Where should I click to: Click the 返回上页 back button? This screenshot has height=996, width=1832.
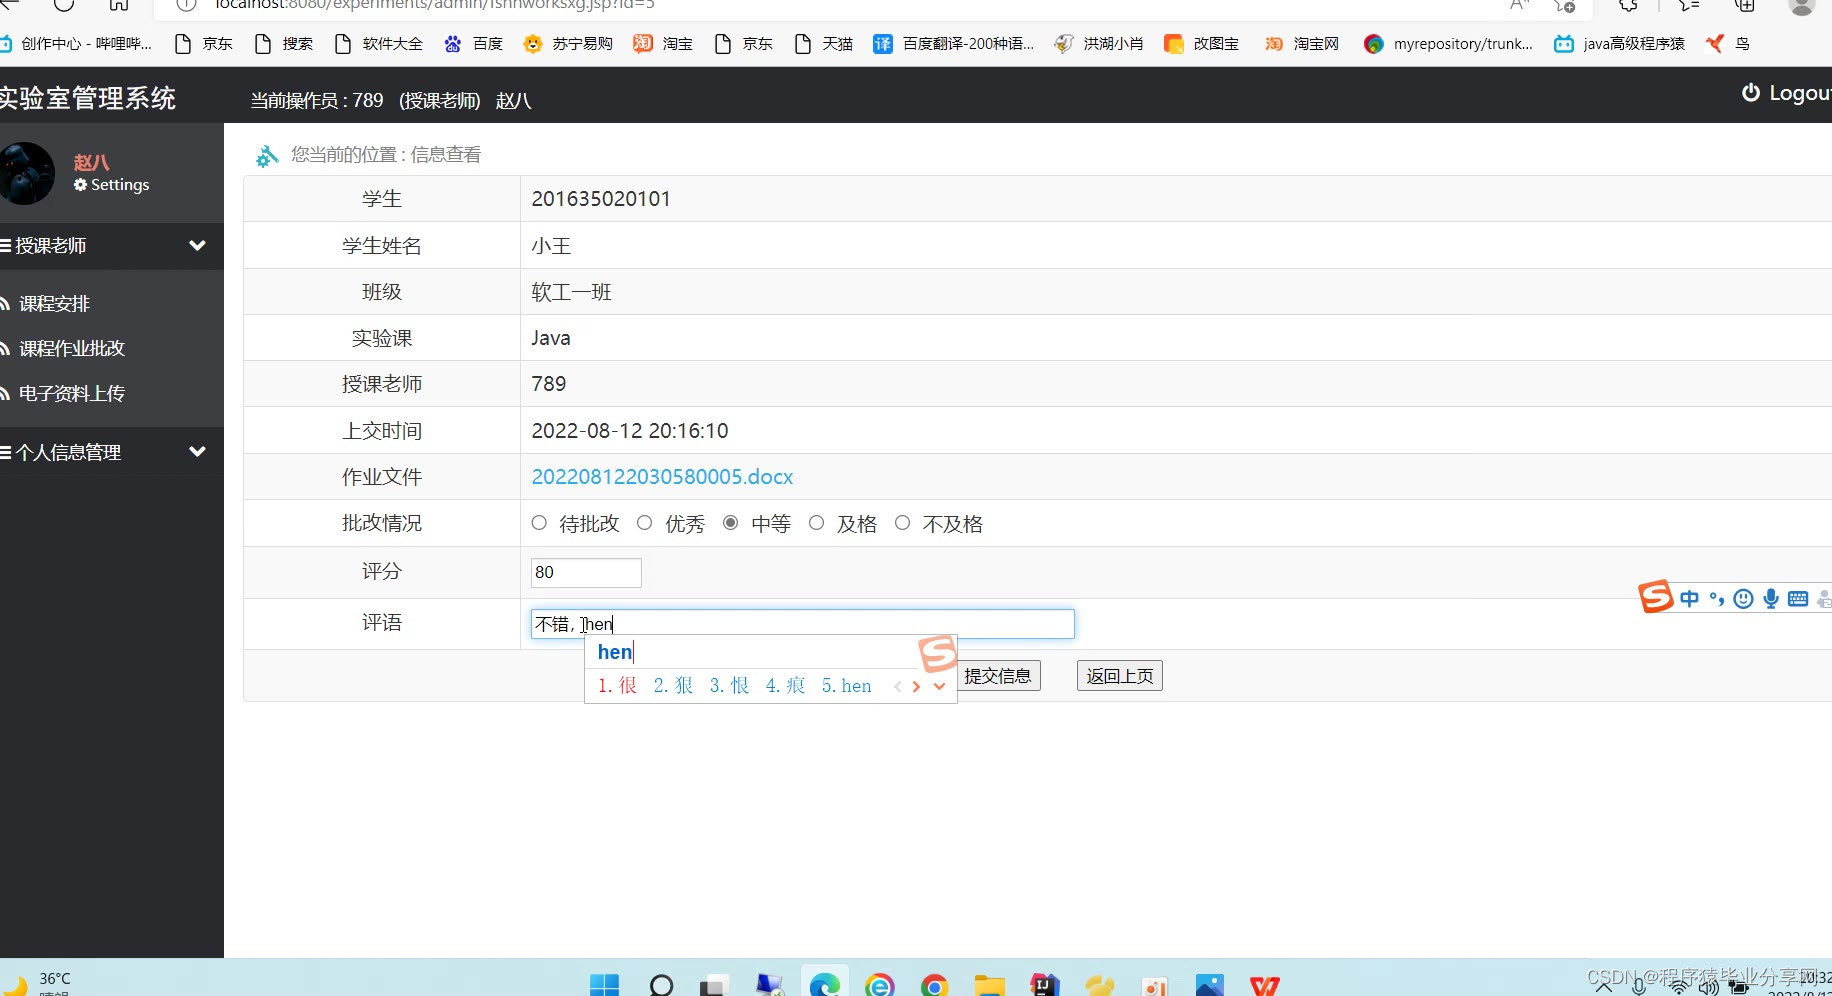tap(1120, 676)
